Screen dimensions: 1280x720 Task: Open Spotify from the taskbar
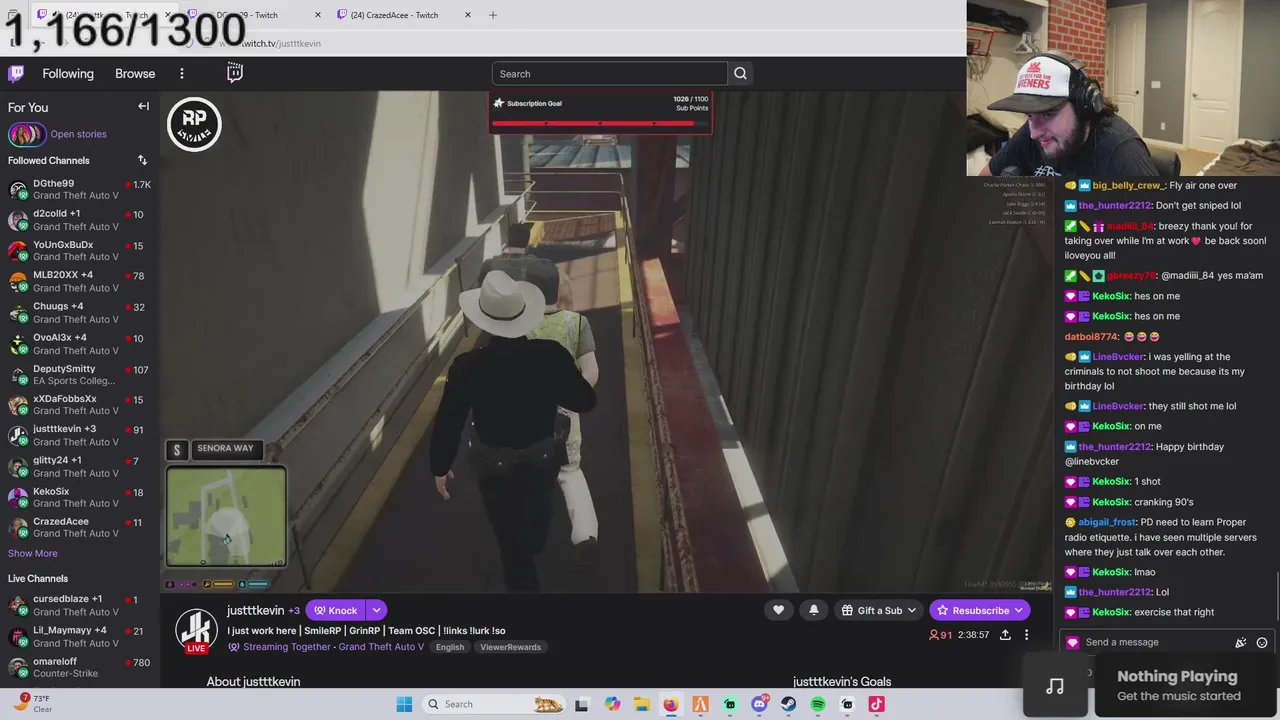[x=818, y=704]
